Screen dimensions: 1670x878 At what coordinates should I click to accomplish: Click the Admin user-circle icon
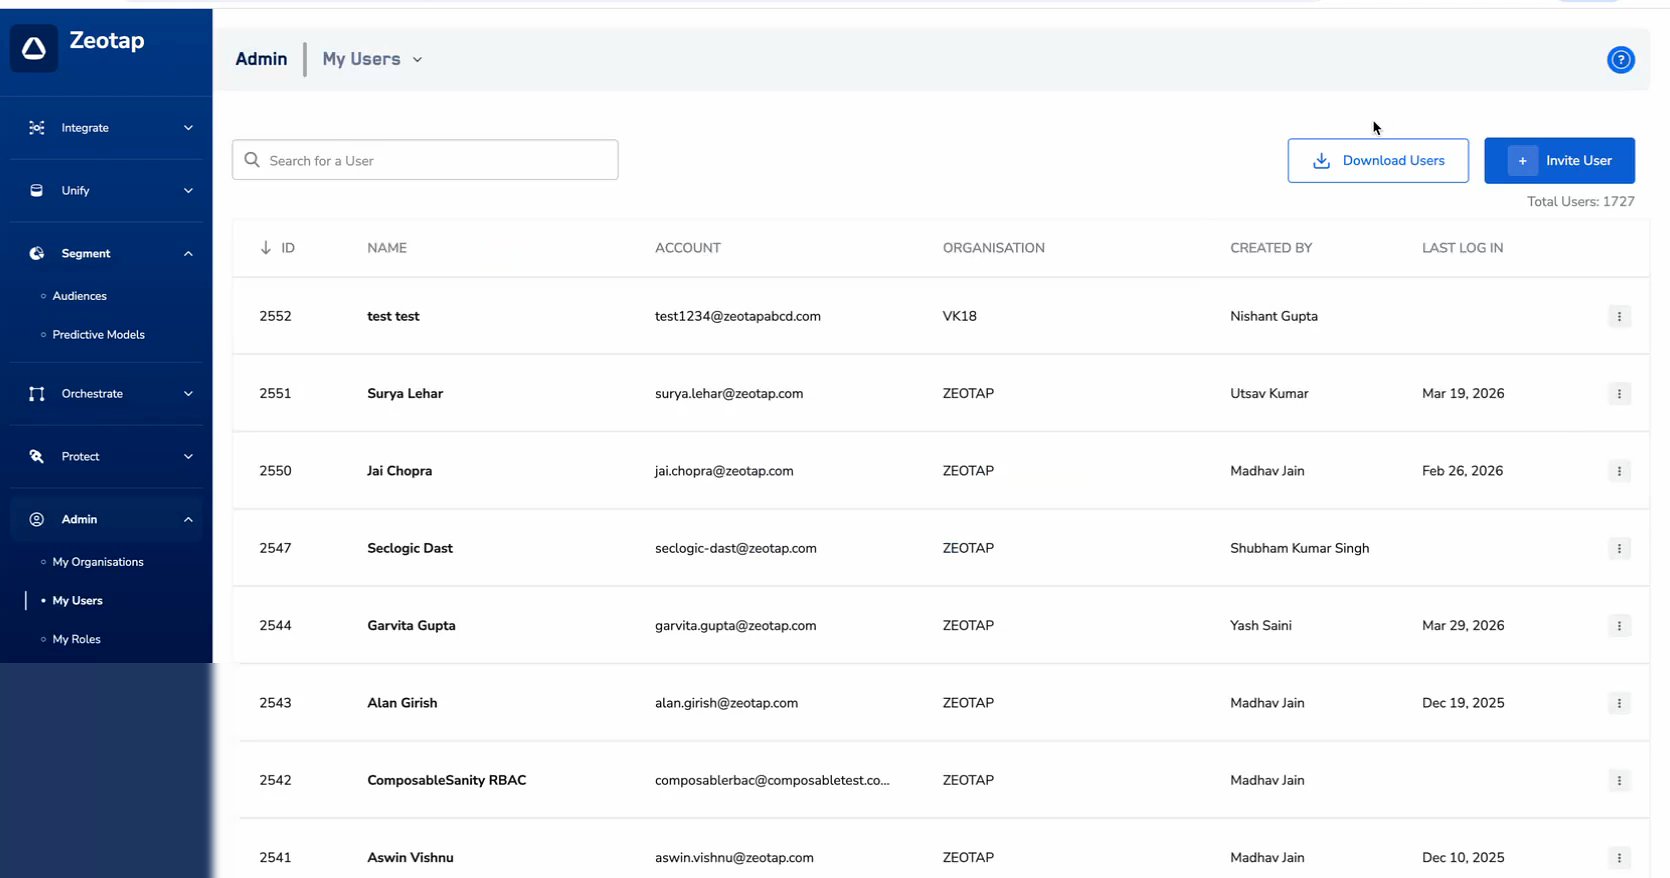[x=37, y=519]
